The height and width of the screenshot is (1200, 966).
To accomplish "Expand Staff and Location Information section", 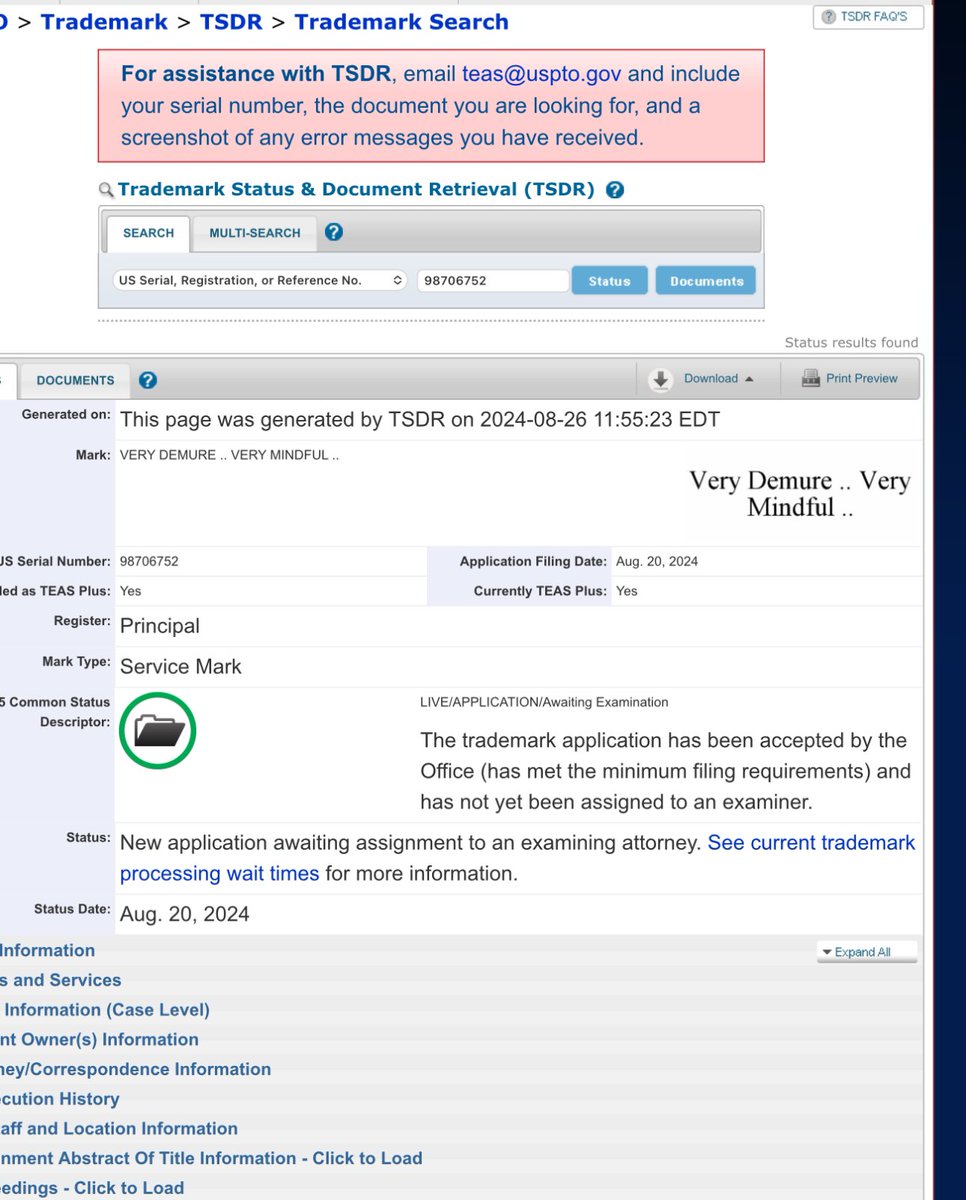I will tap(119, 1128).
